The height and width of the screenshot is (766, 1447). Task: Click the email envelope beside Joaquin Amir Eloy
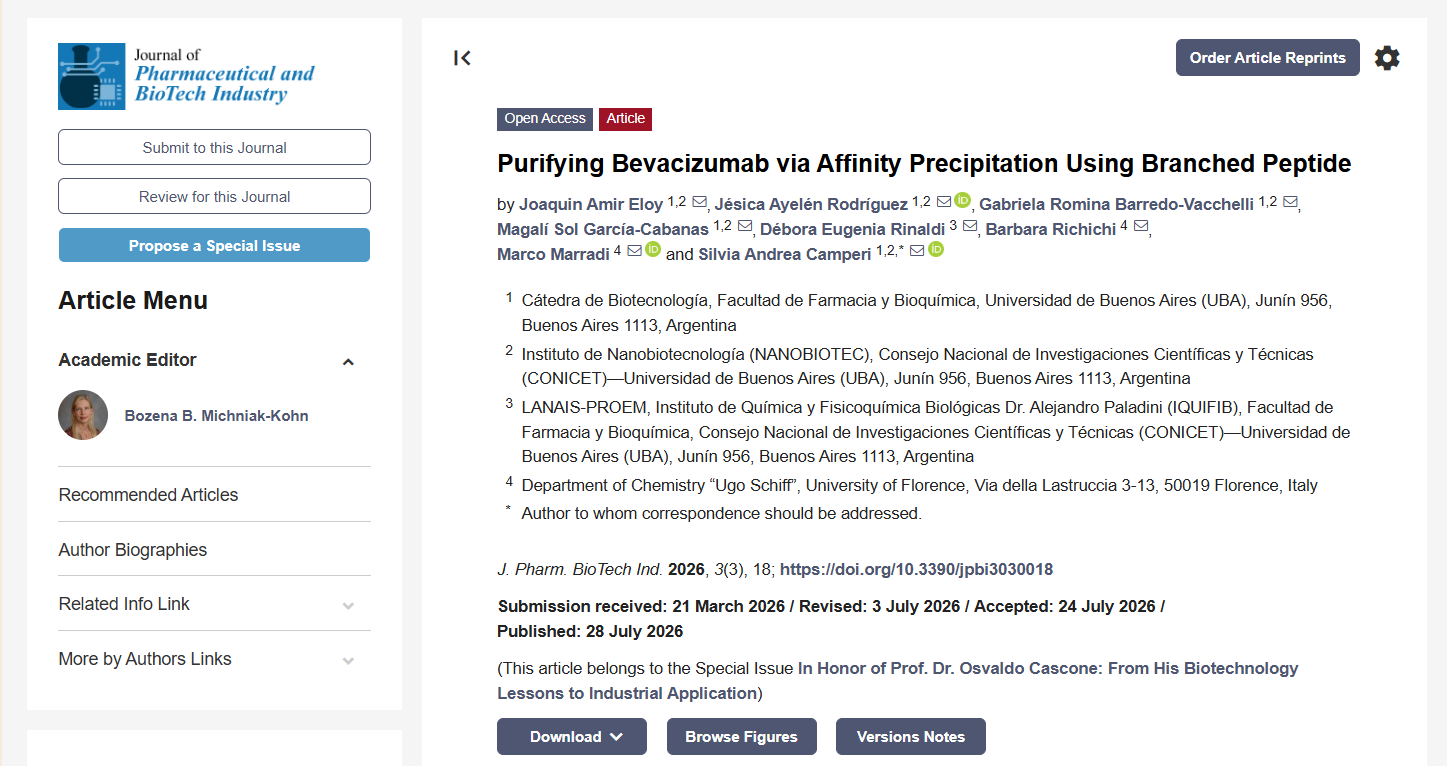pos(700,202)
